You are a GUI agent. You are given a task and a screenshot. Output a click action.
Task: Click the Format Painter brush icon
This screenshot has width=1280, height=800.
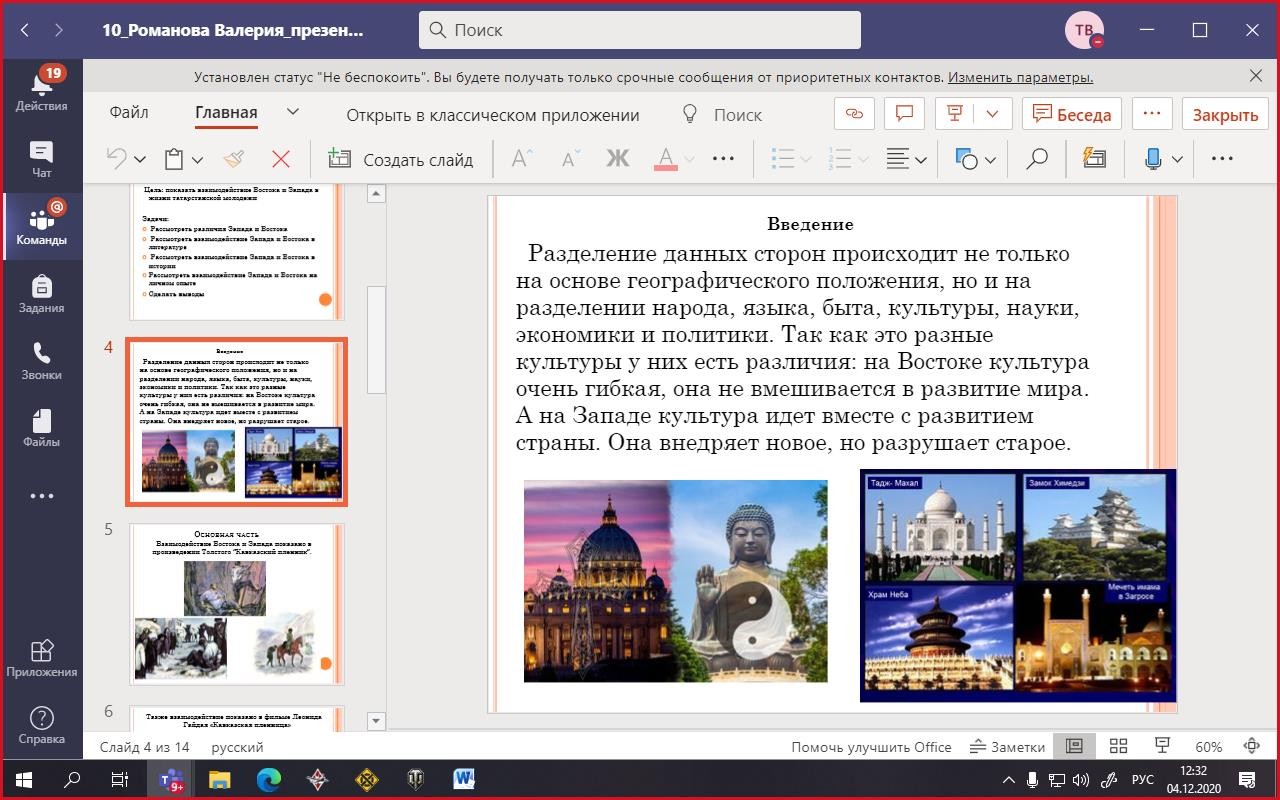[234, 159]
